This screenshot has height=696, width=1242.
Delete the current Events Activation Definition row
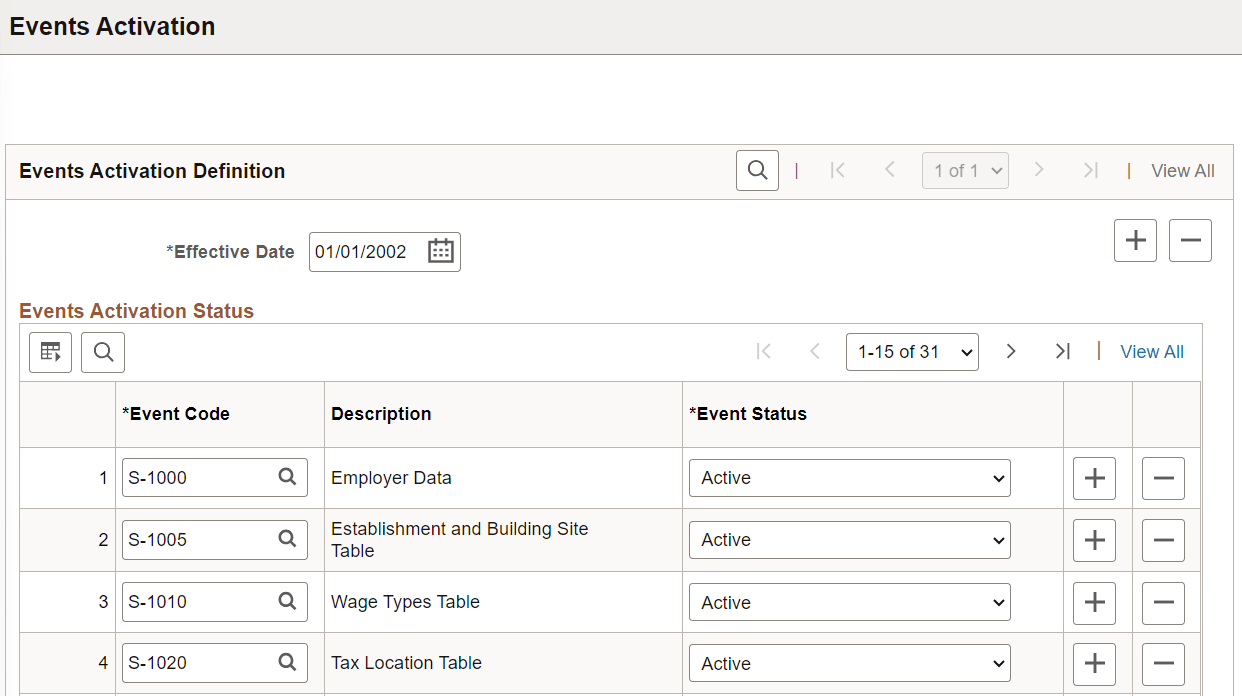[x=1190, y=240]
